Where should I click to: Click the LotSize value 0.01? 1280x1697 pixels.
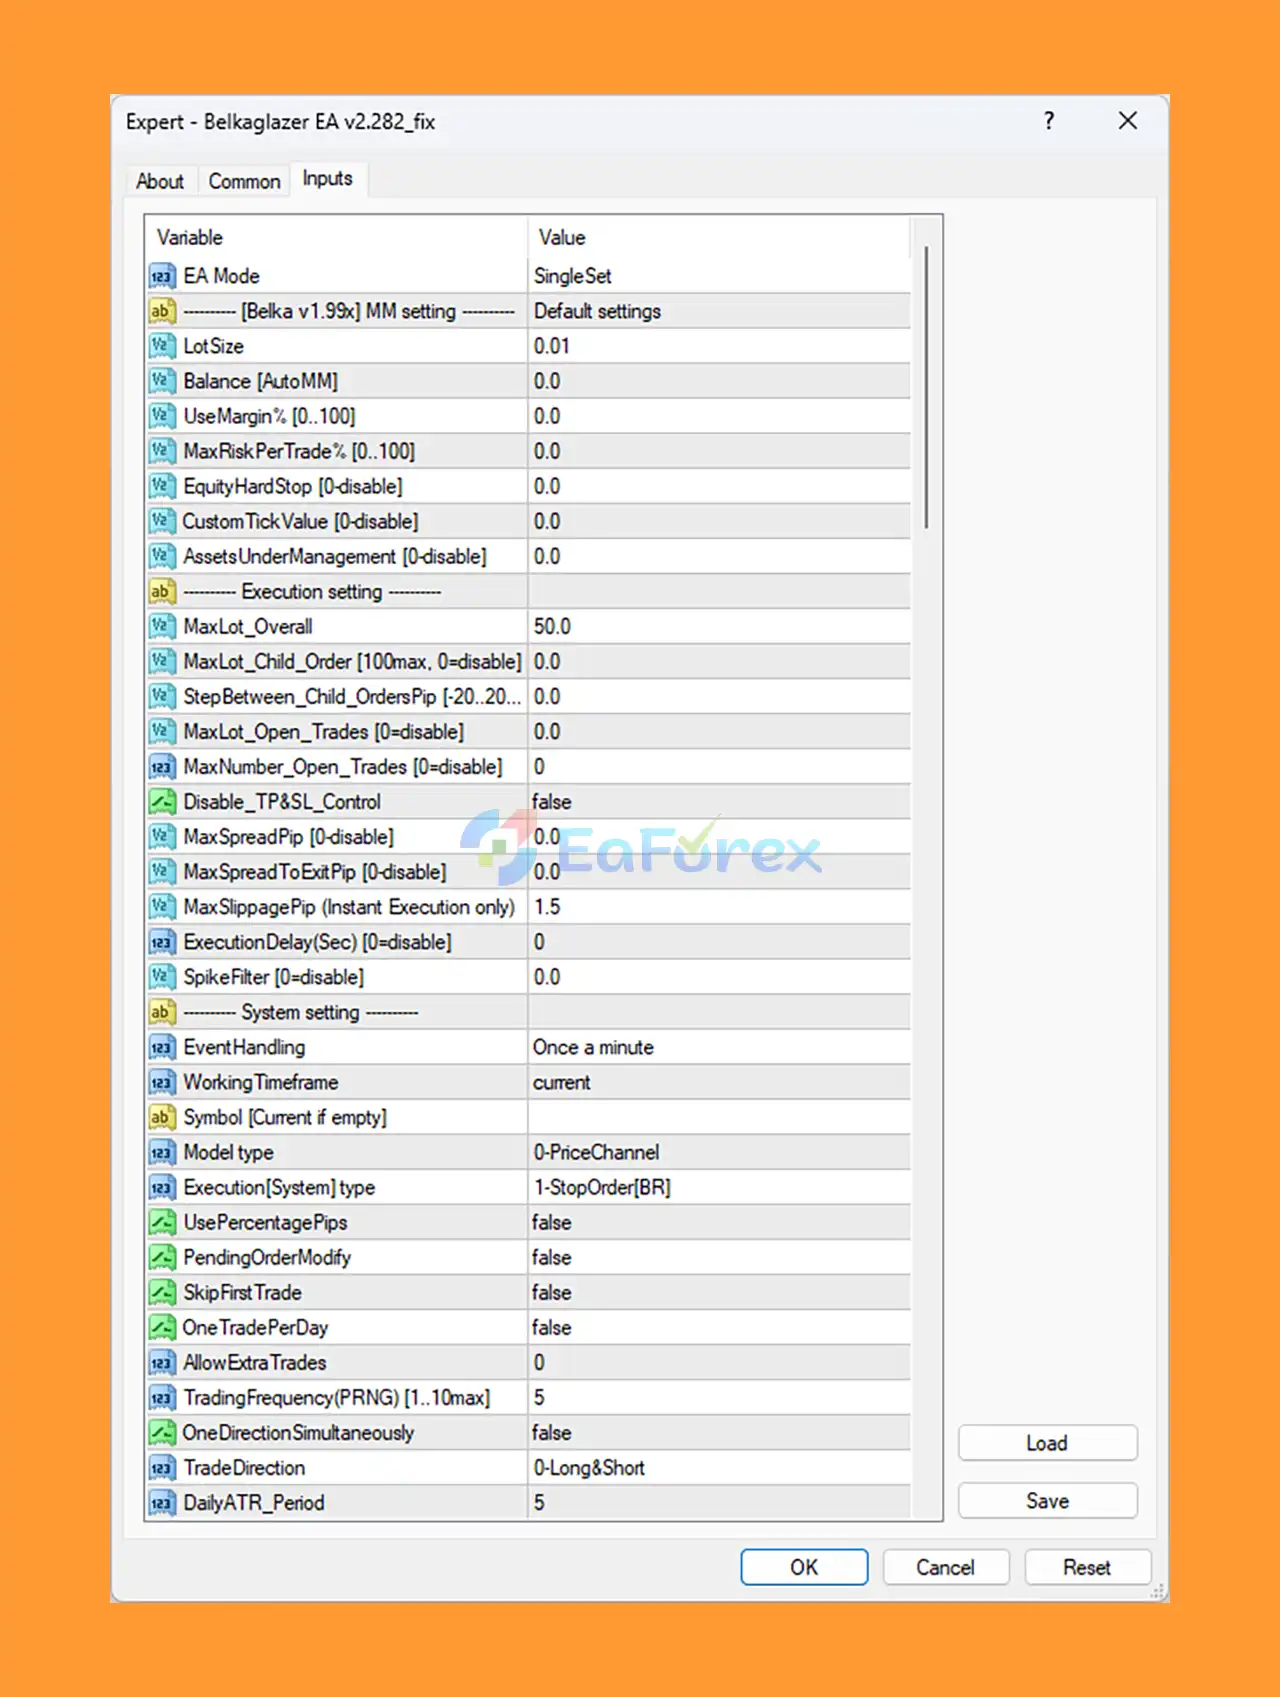tap(719, 346)
